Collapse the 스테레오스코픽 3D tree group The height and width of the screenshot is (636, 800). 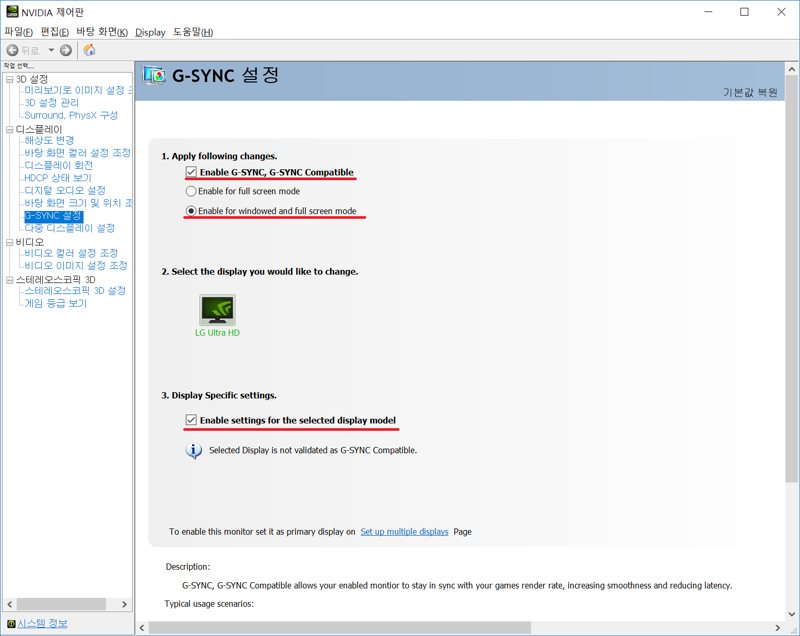(x=9, y=279)
